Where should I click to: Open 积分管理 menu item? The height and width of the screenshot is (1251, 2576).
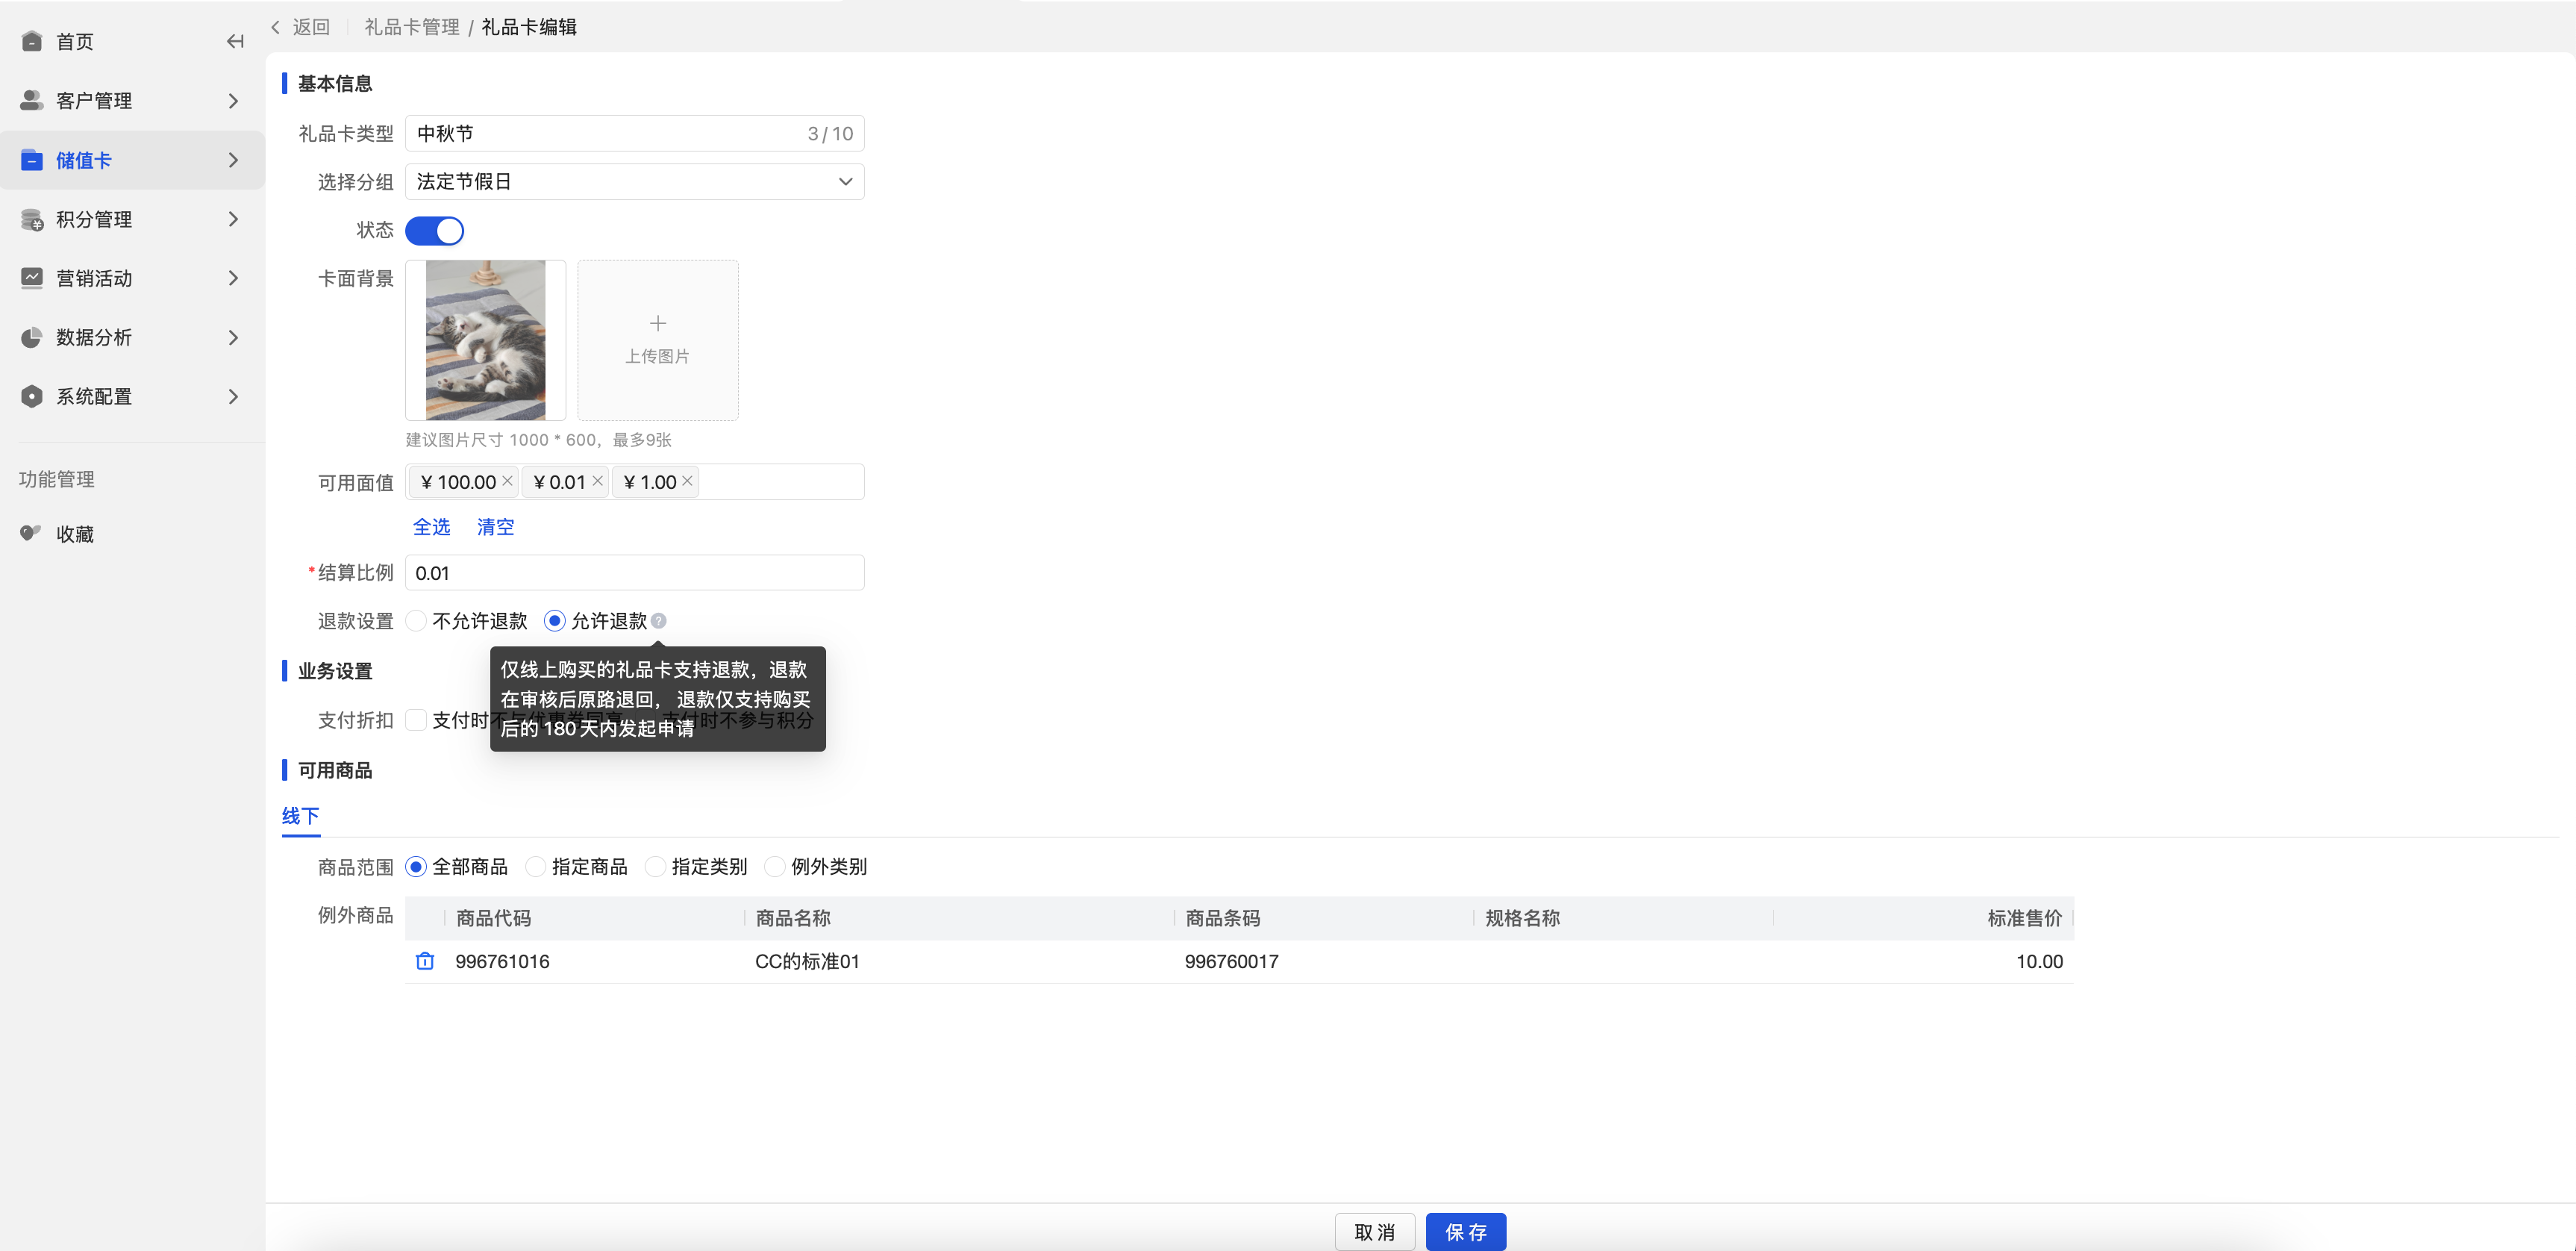click(94, 219)
